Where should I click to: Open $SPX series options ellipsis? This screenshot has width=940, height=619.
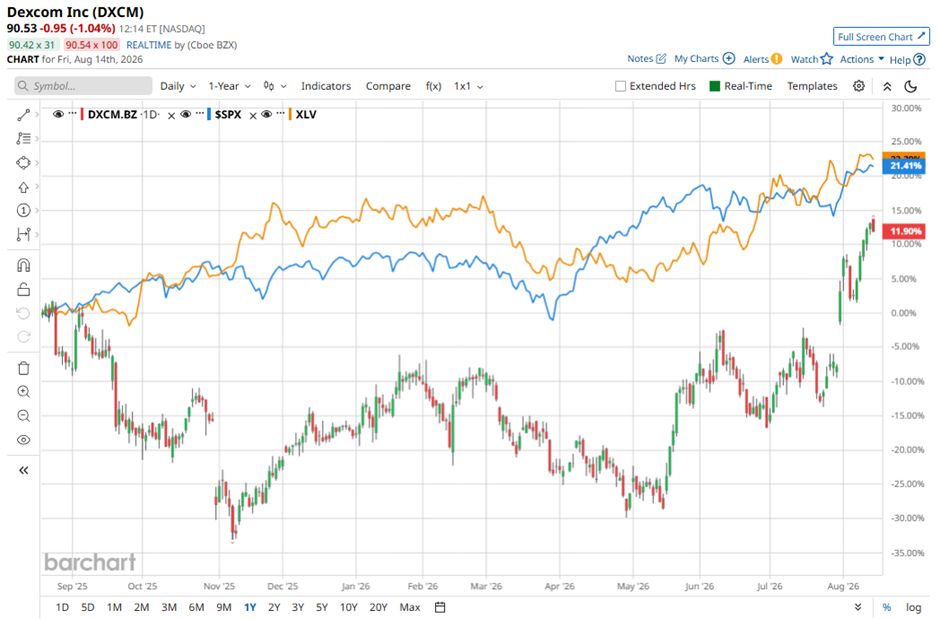(200, 114)
